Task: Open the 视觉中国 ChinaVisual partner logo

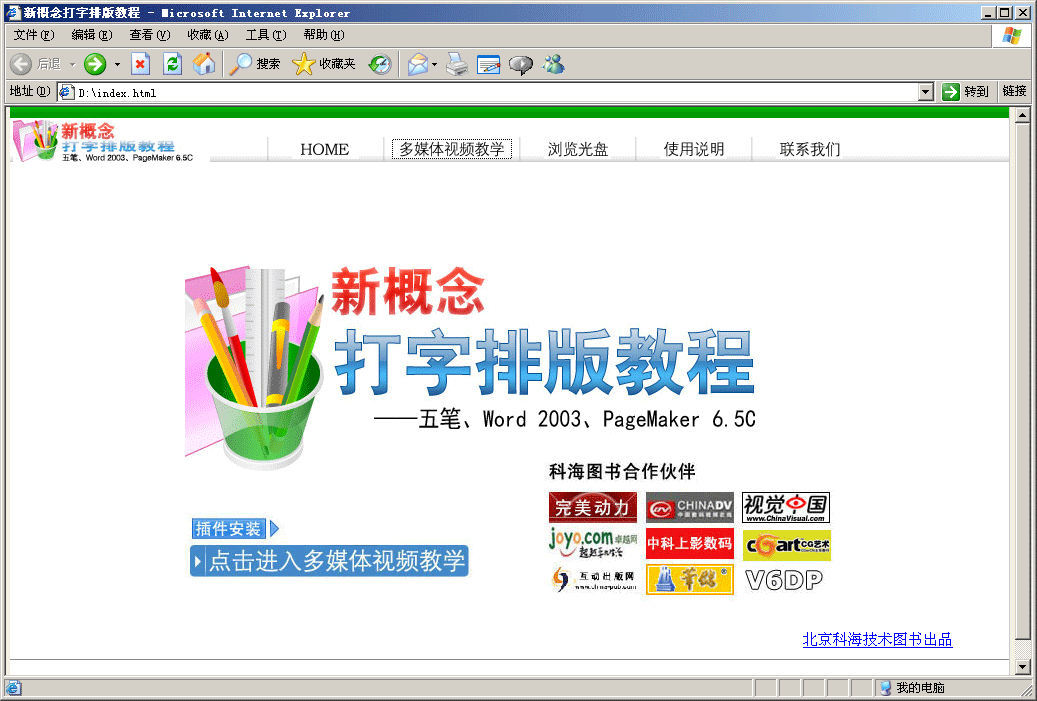Action: point(786,507)
